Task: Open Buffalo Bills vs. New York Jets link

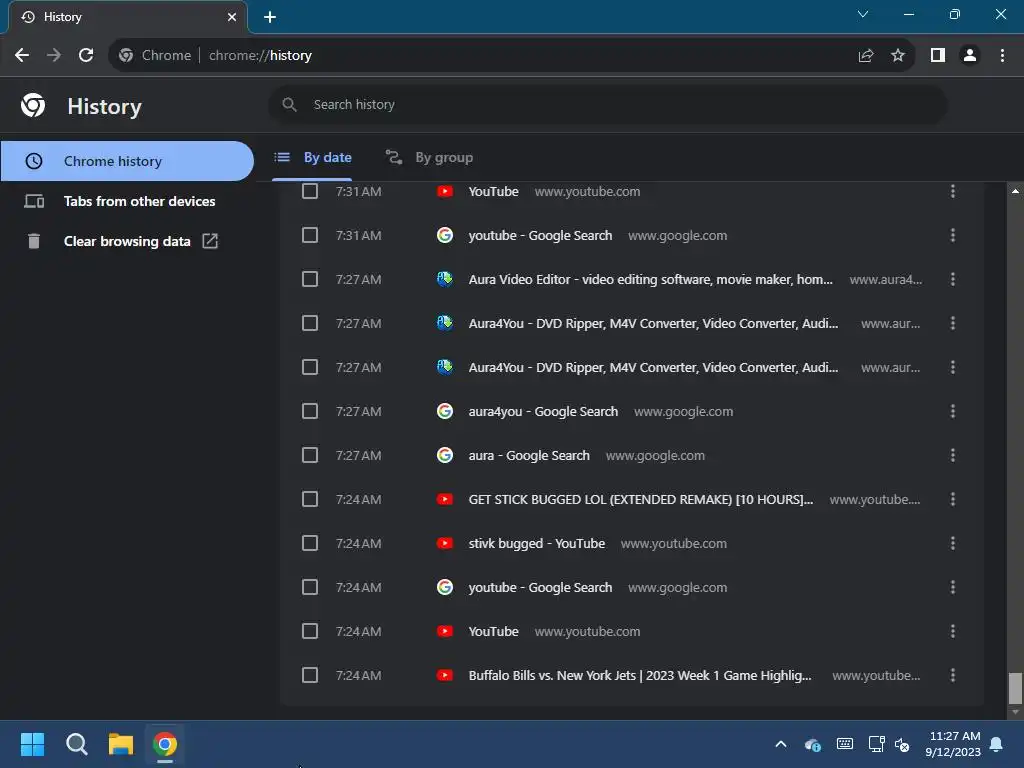Action: click(x=640, y=675)
